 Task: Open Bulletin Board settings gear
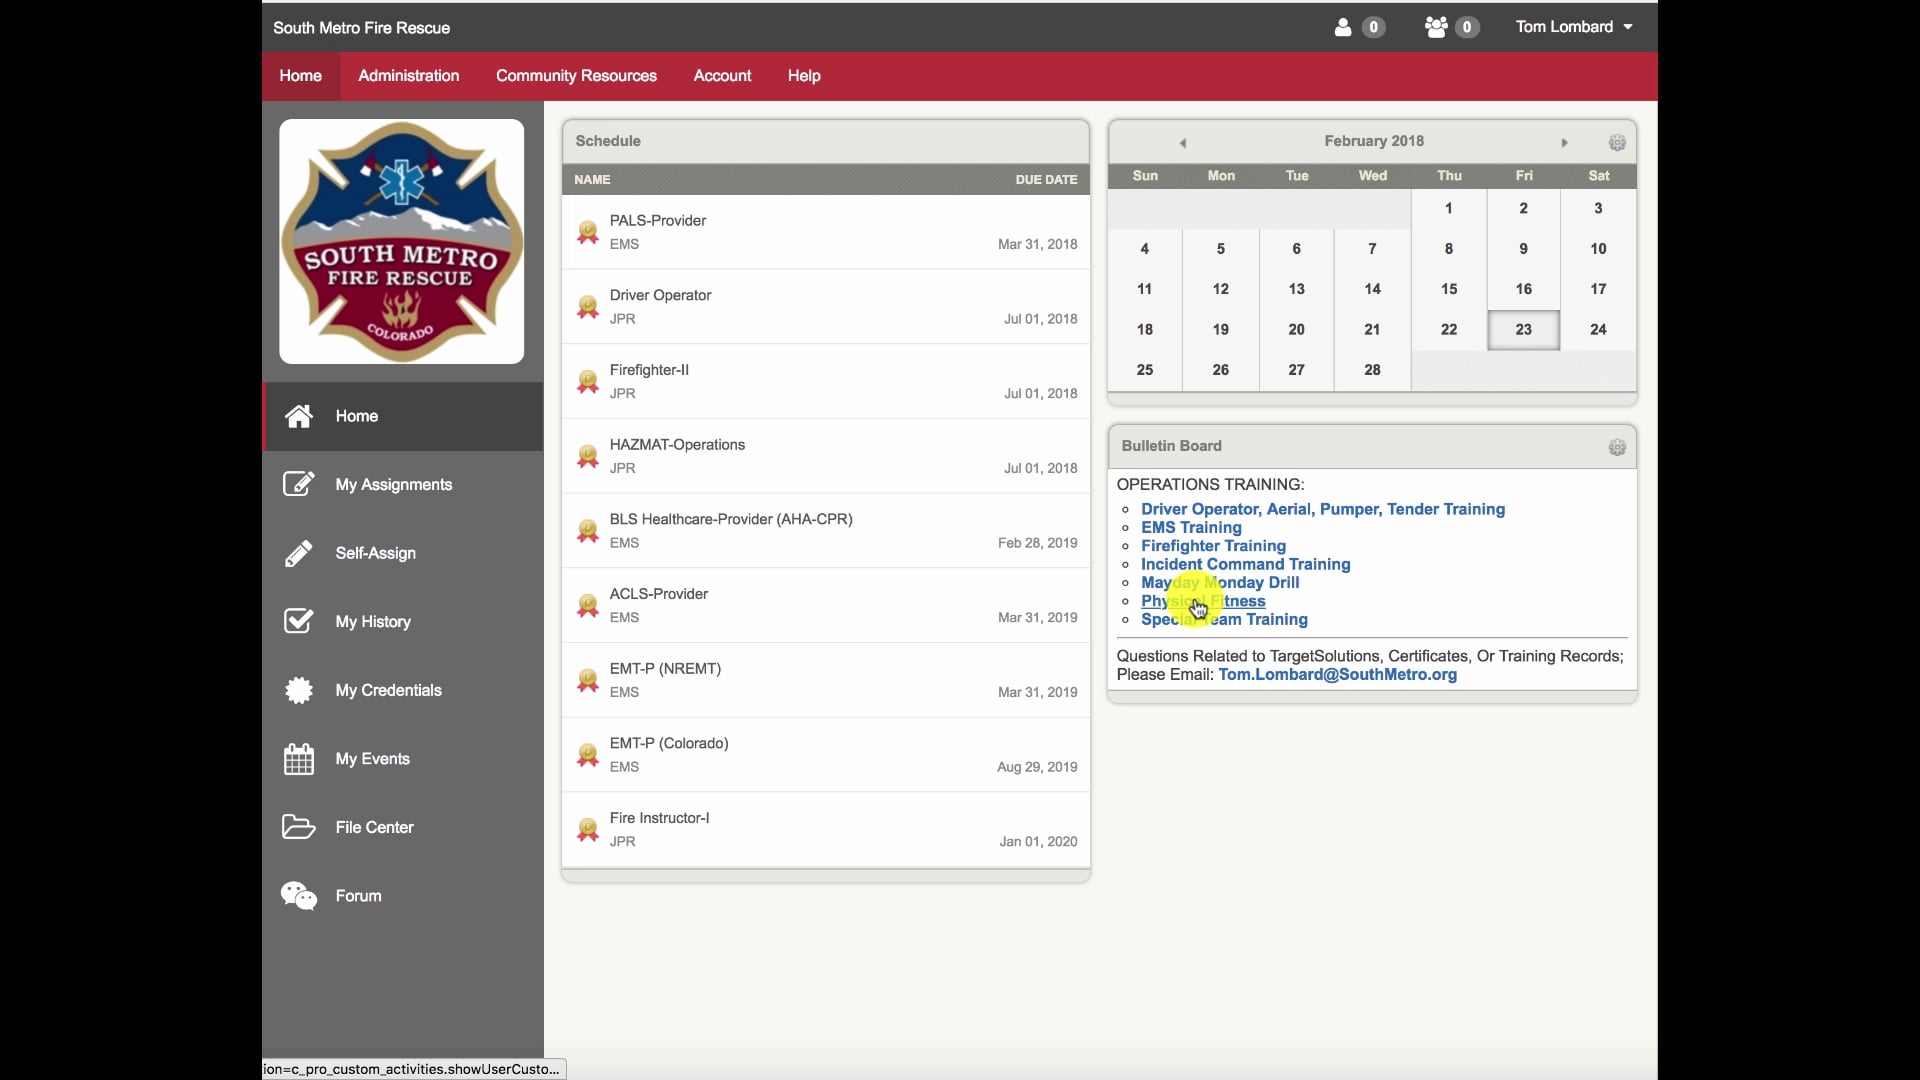click(x=1617, y=447)
